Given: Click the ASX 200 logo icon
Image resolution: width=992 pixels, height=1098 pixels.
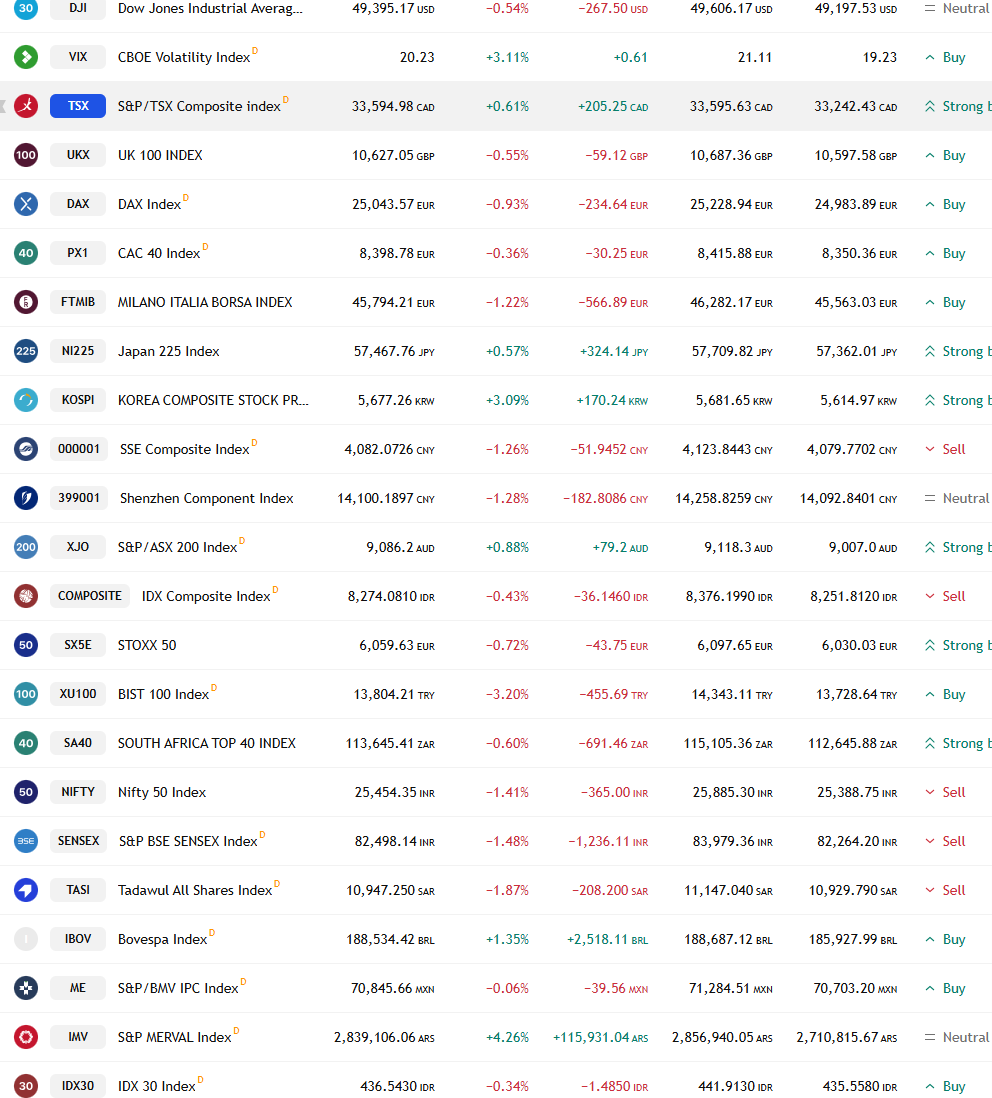Looking at the screenshot, I should pyautogui.click(x=26, y=548).
